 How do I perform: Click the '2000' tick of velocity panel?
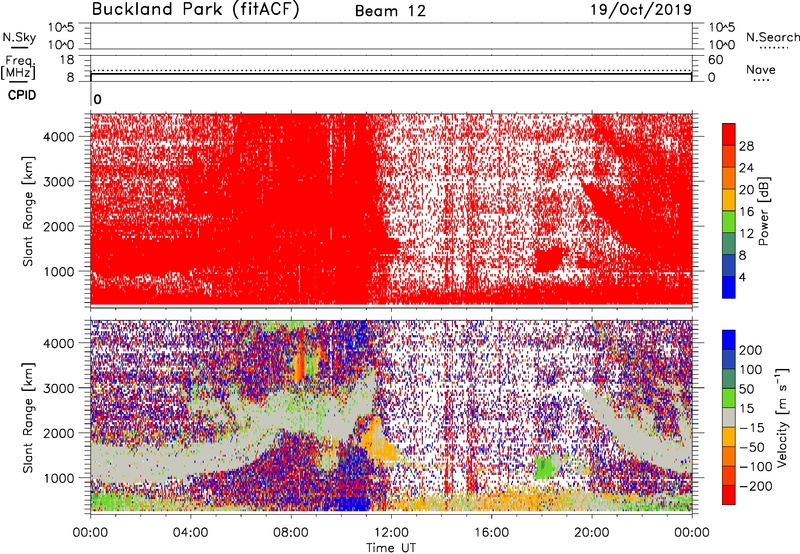pyautogui.click(x=58, y=433)
